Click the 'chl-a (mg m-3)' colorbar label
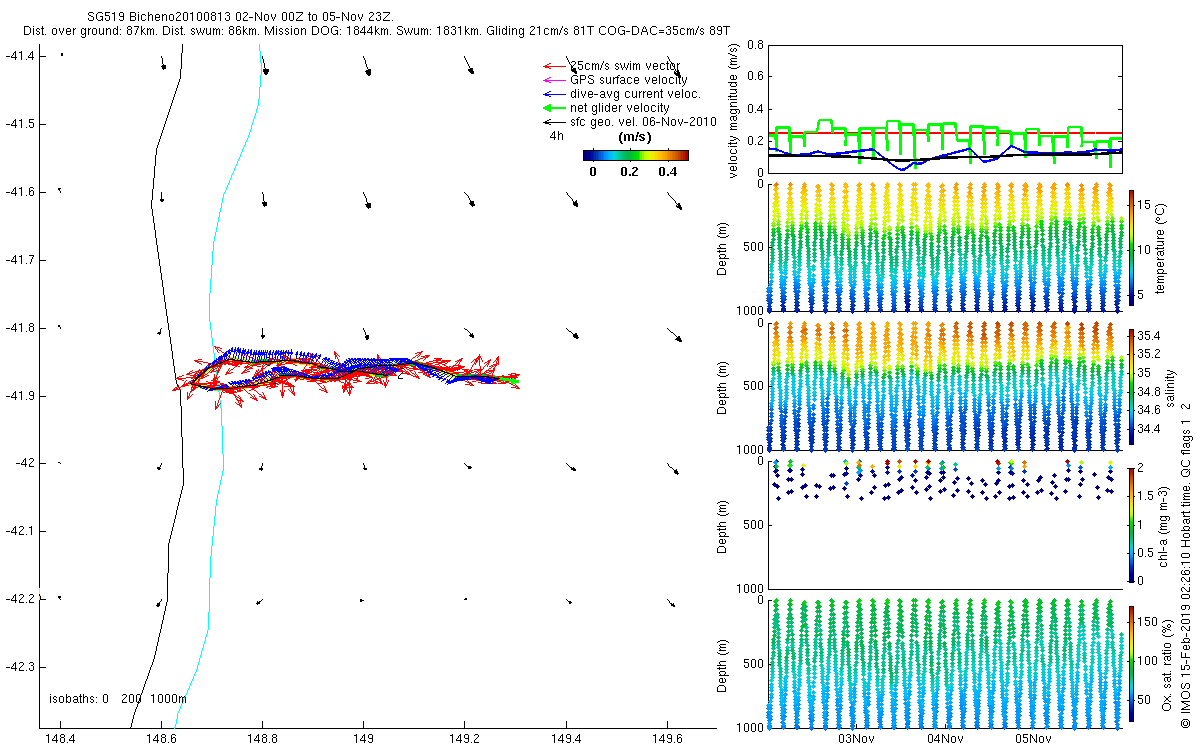This screenshot has width=1200, height=750. (1163, 524)
